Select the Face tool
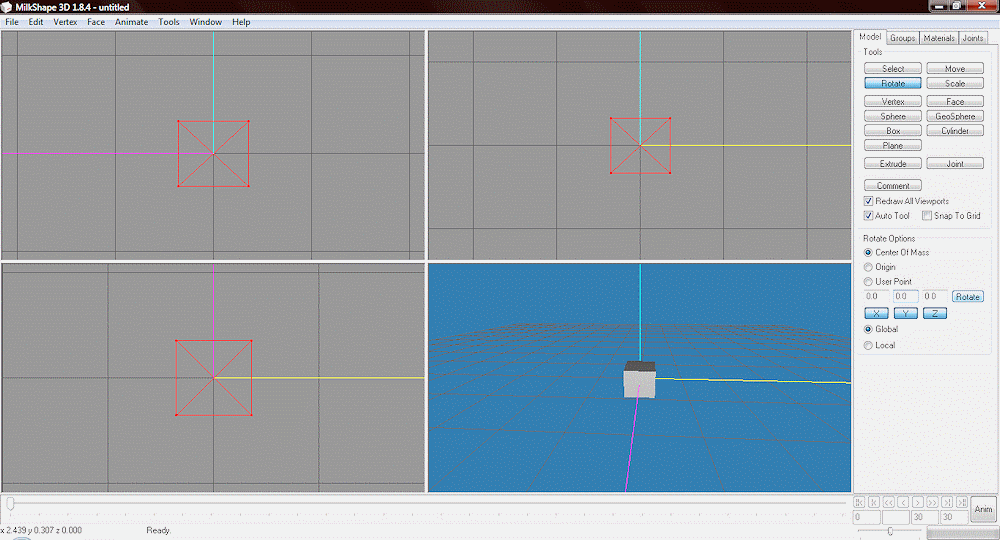Image resolution: width=1000 pixels, height=540 pixels. (955, 101)
